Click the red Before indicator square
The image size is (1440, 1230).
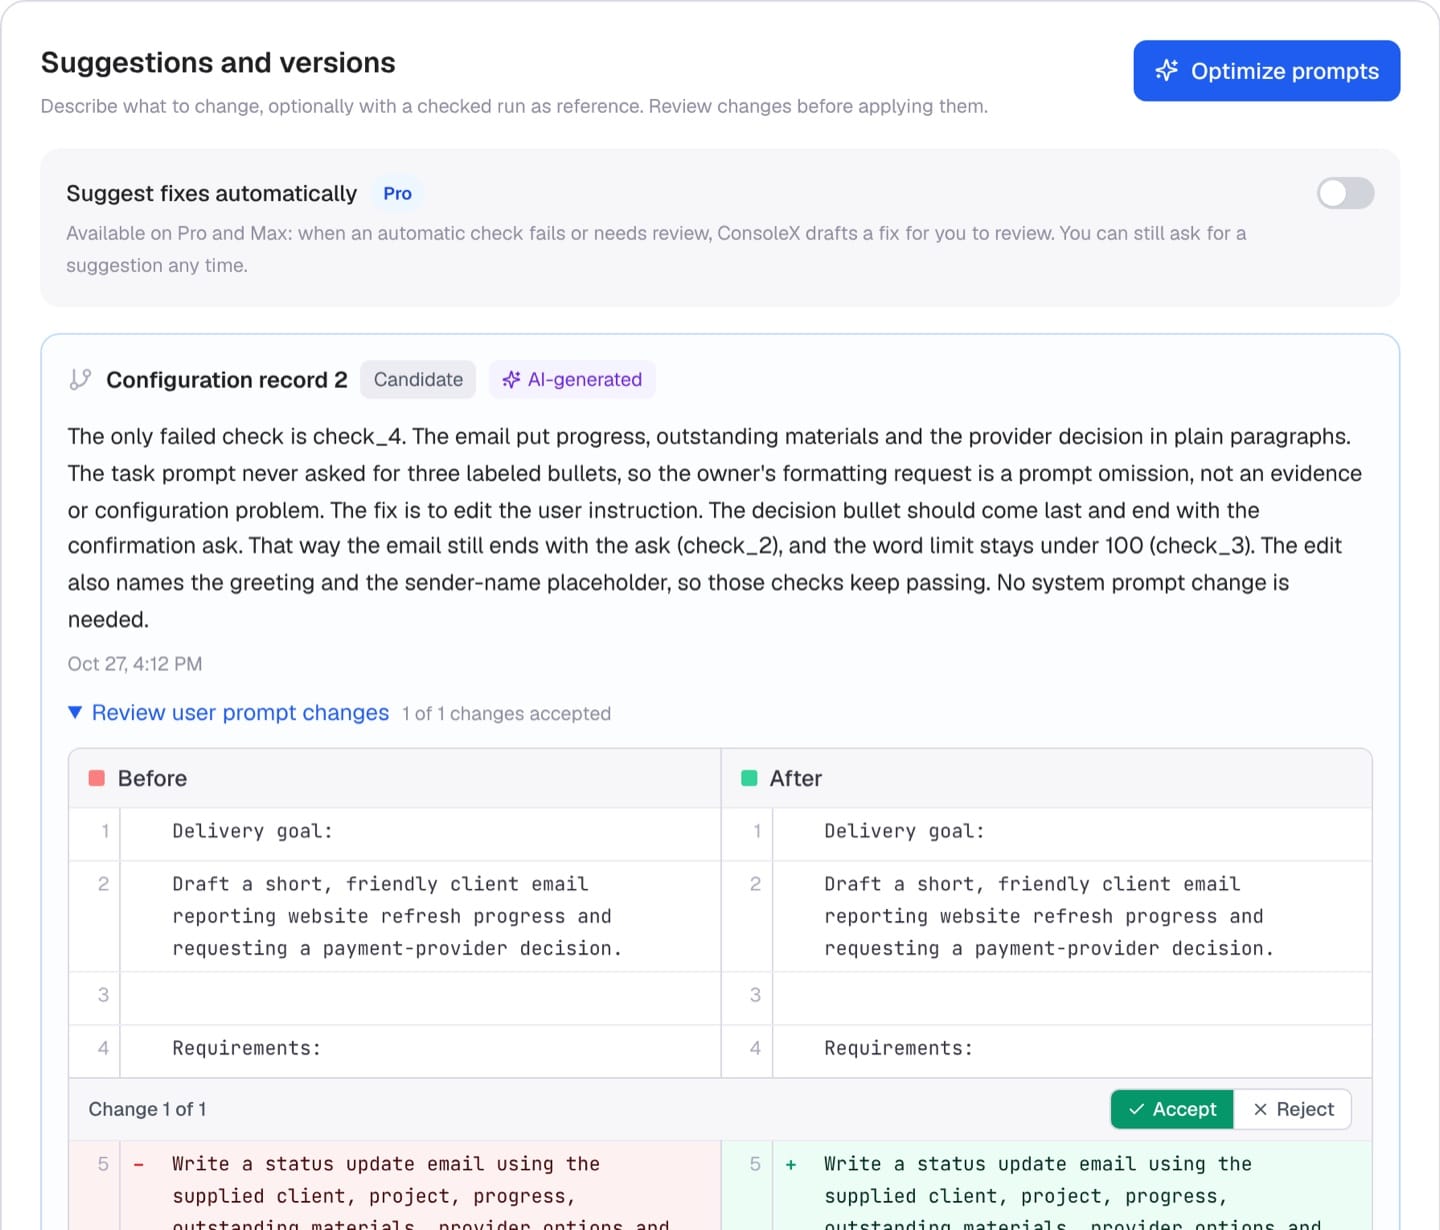point(97,778)
